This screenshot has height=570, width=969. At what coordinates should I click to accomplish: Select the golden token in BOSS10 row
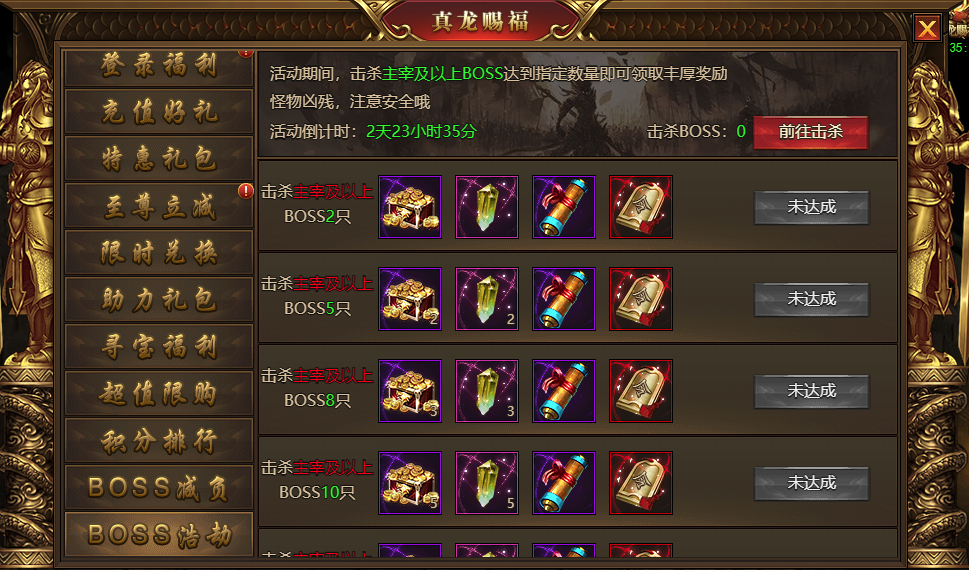click(x=641, y=483)
